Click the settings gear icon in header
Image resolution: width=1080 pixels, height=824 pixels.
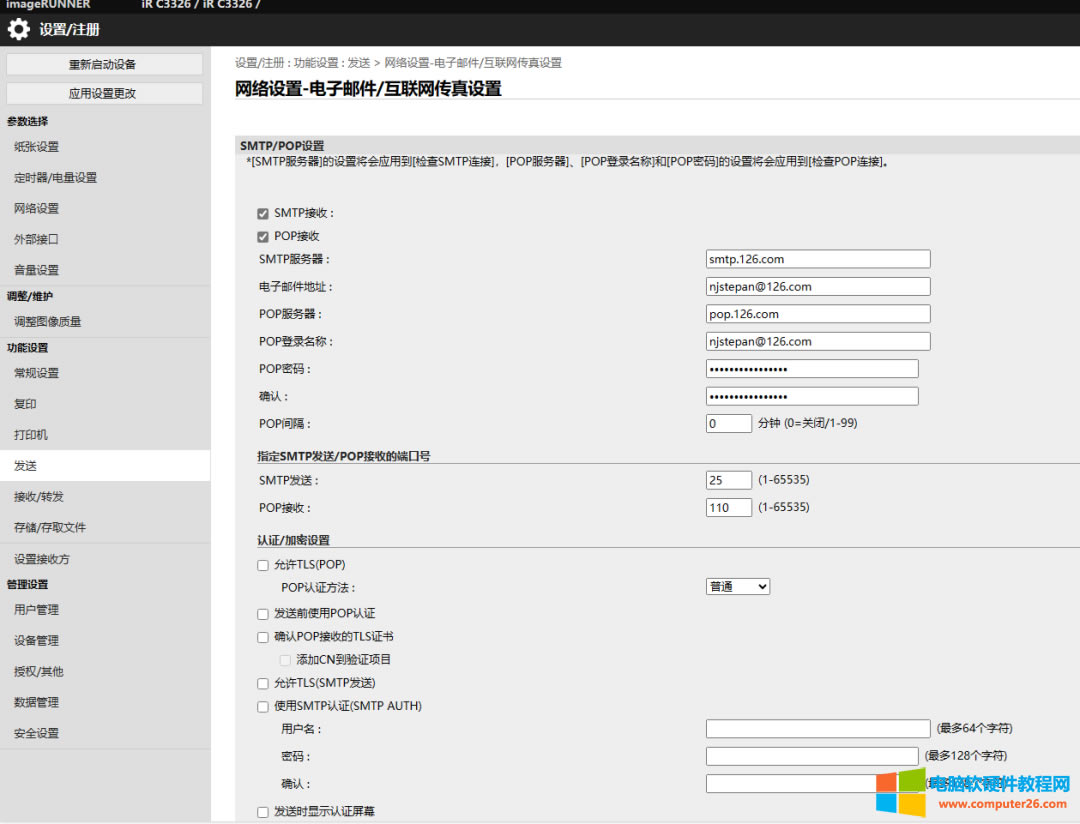pos(18,30)
